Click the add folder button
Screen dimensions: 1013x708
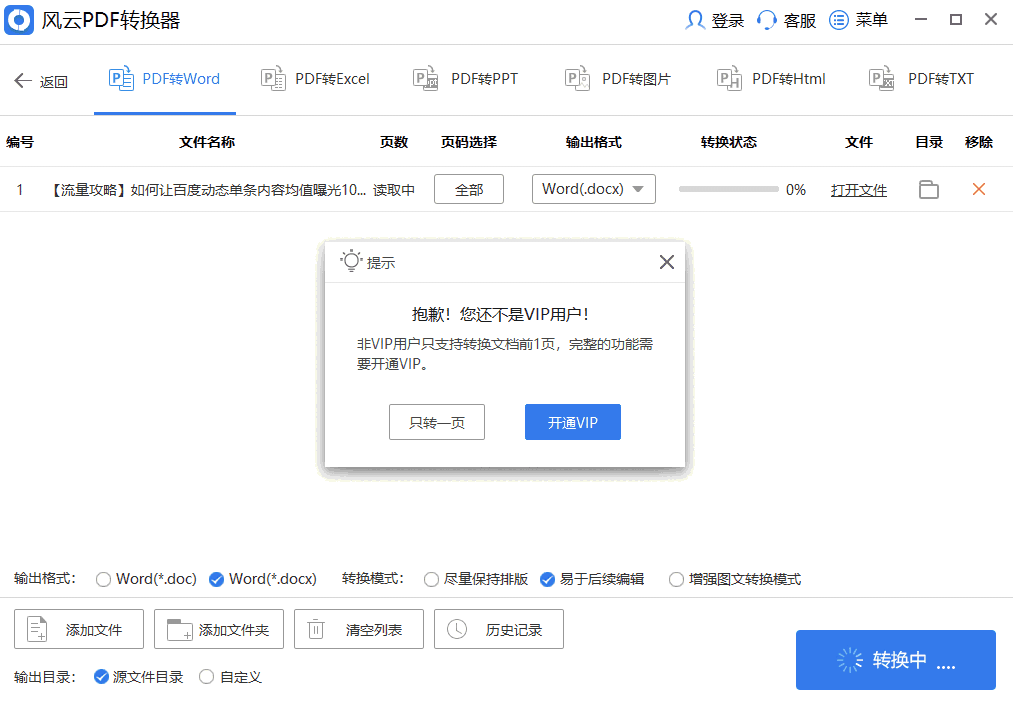pyautogui.click(x=219, y=629)
